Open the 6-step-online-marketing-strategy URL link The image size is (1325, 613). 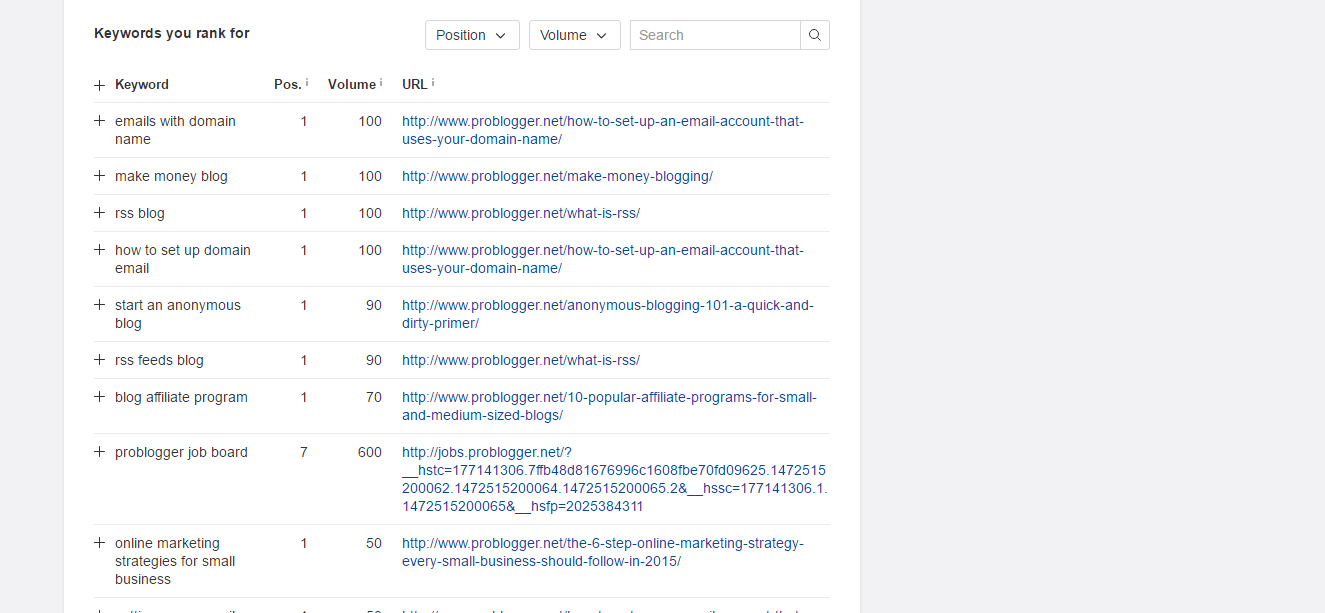(x=603, y=552)
